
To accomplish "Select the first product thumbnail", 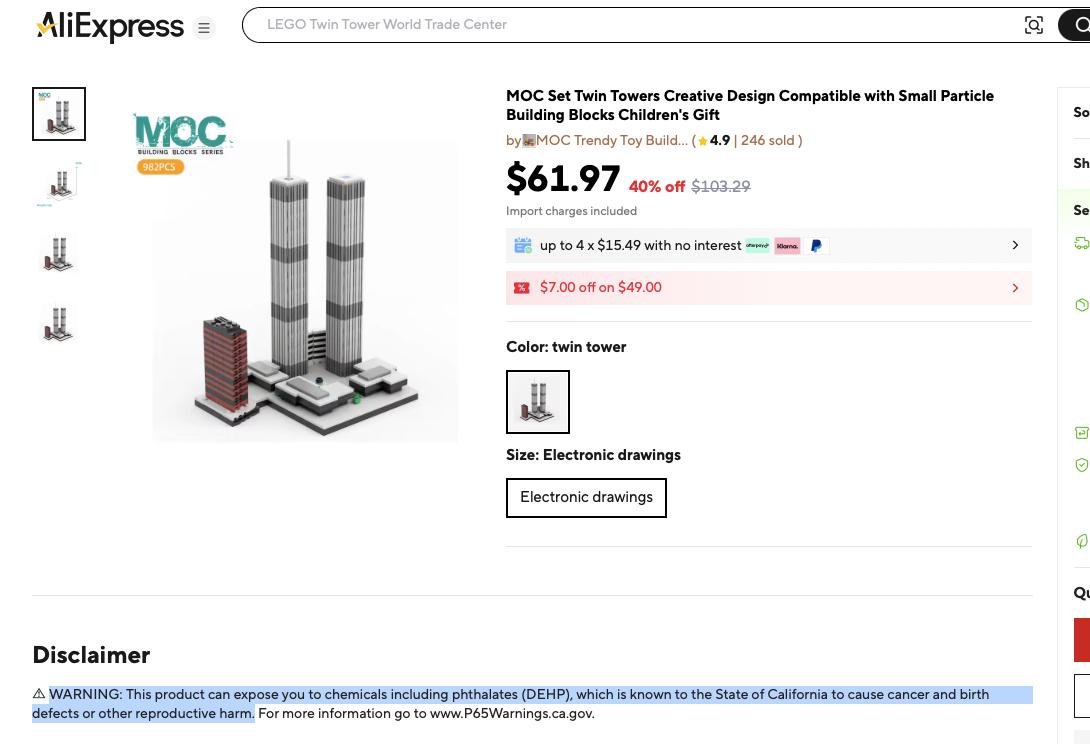I will pos(59,114).
